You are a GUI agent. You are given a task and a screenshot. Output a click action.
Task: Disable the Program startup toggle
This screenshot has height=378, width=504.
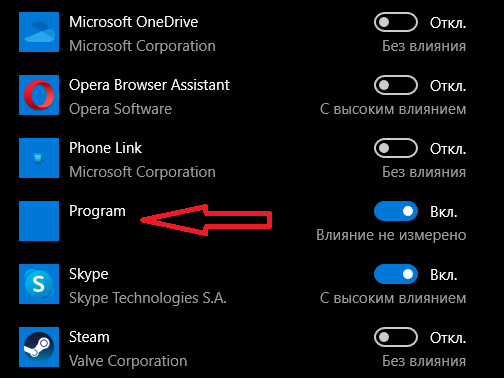tap(396, 211)
